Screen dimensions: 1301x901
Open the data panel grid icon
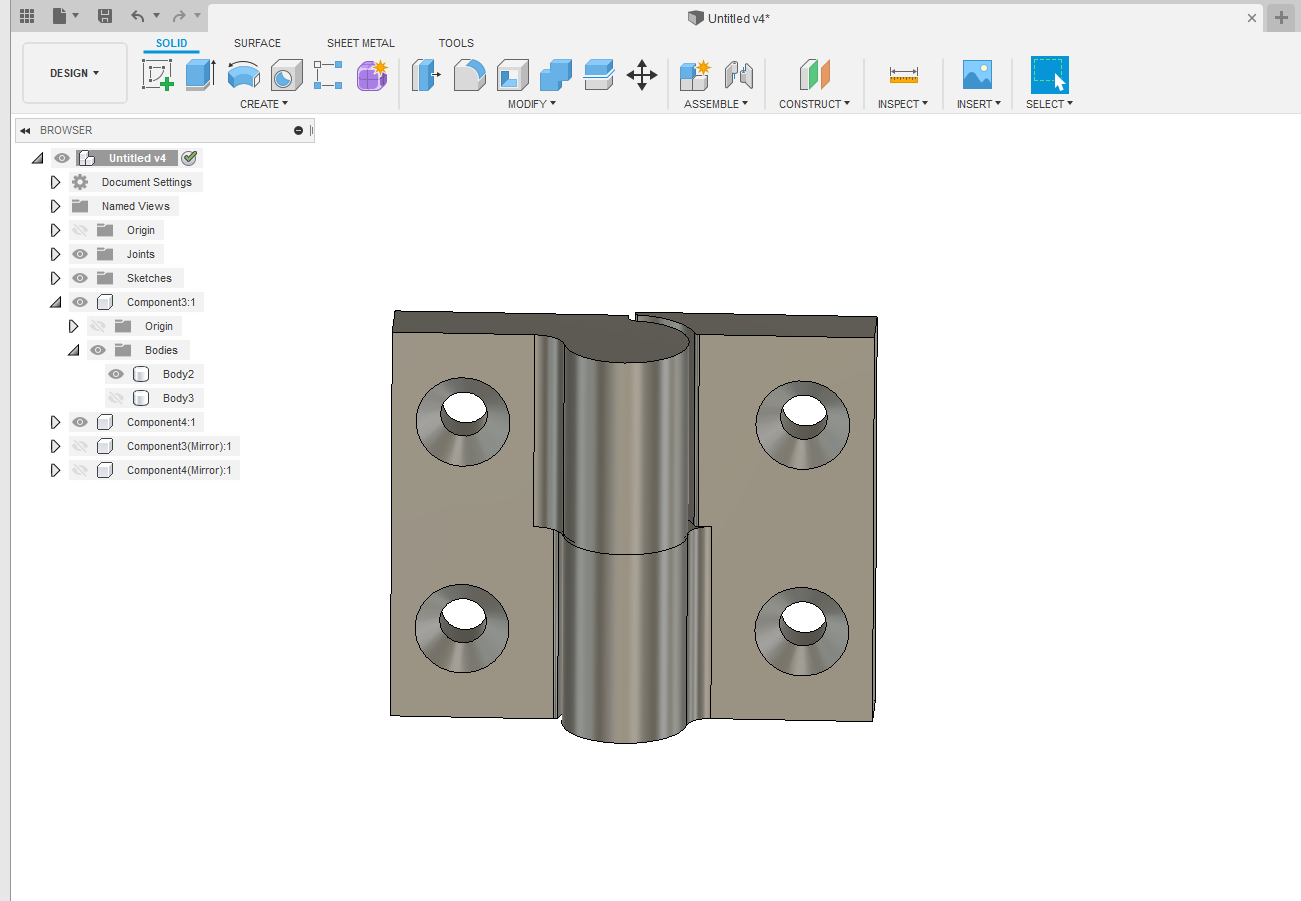click(x=27, y=16)
